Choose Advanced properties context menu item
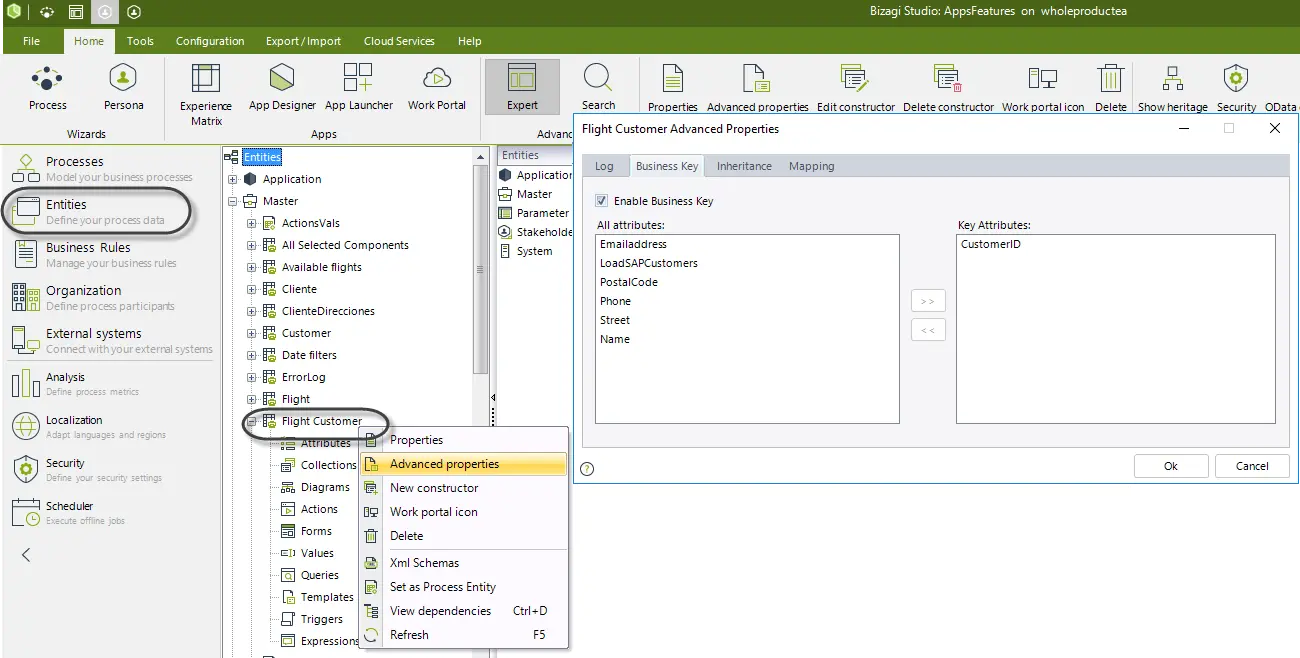 pyautogui.click(x=464, y=464)
